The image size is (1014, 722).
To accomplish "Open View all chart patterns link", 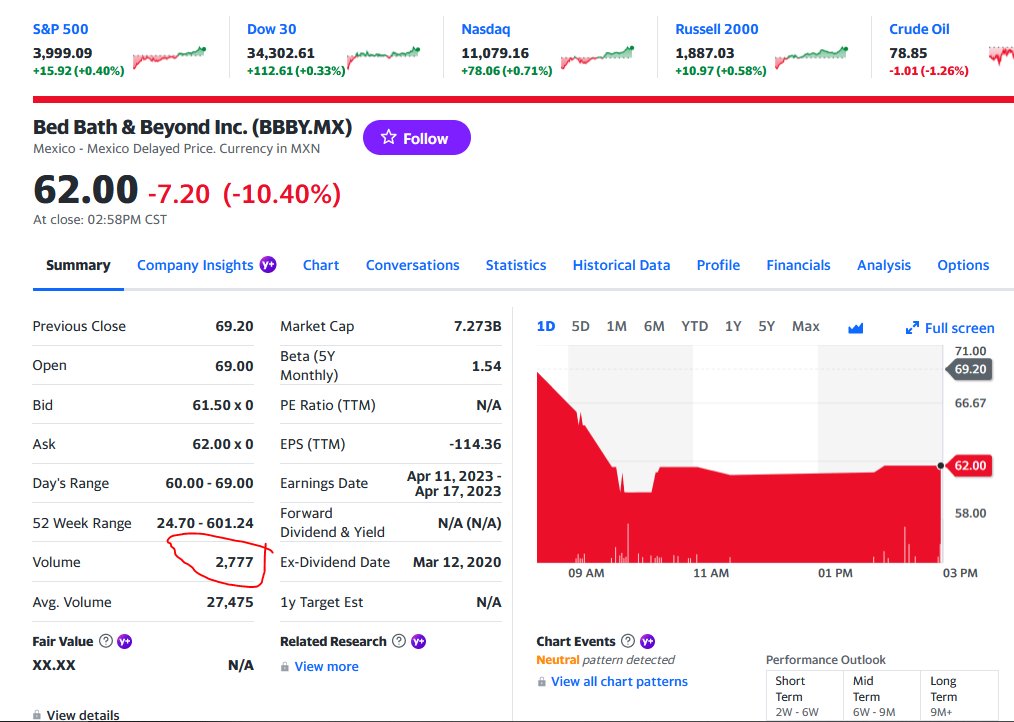I will (x=620, y=681).
